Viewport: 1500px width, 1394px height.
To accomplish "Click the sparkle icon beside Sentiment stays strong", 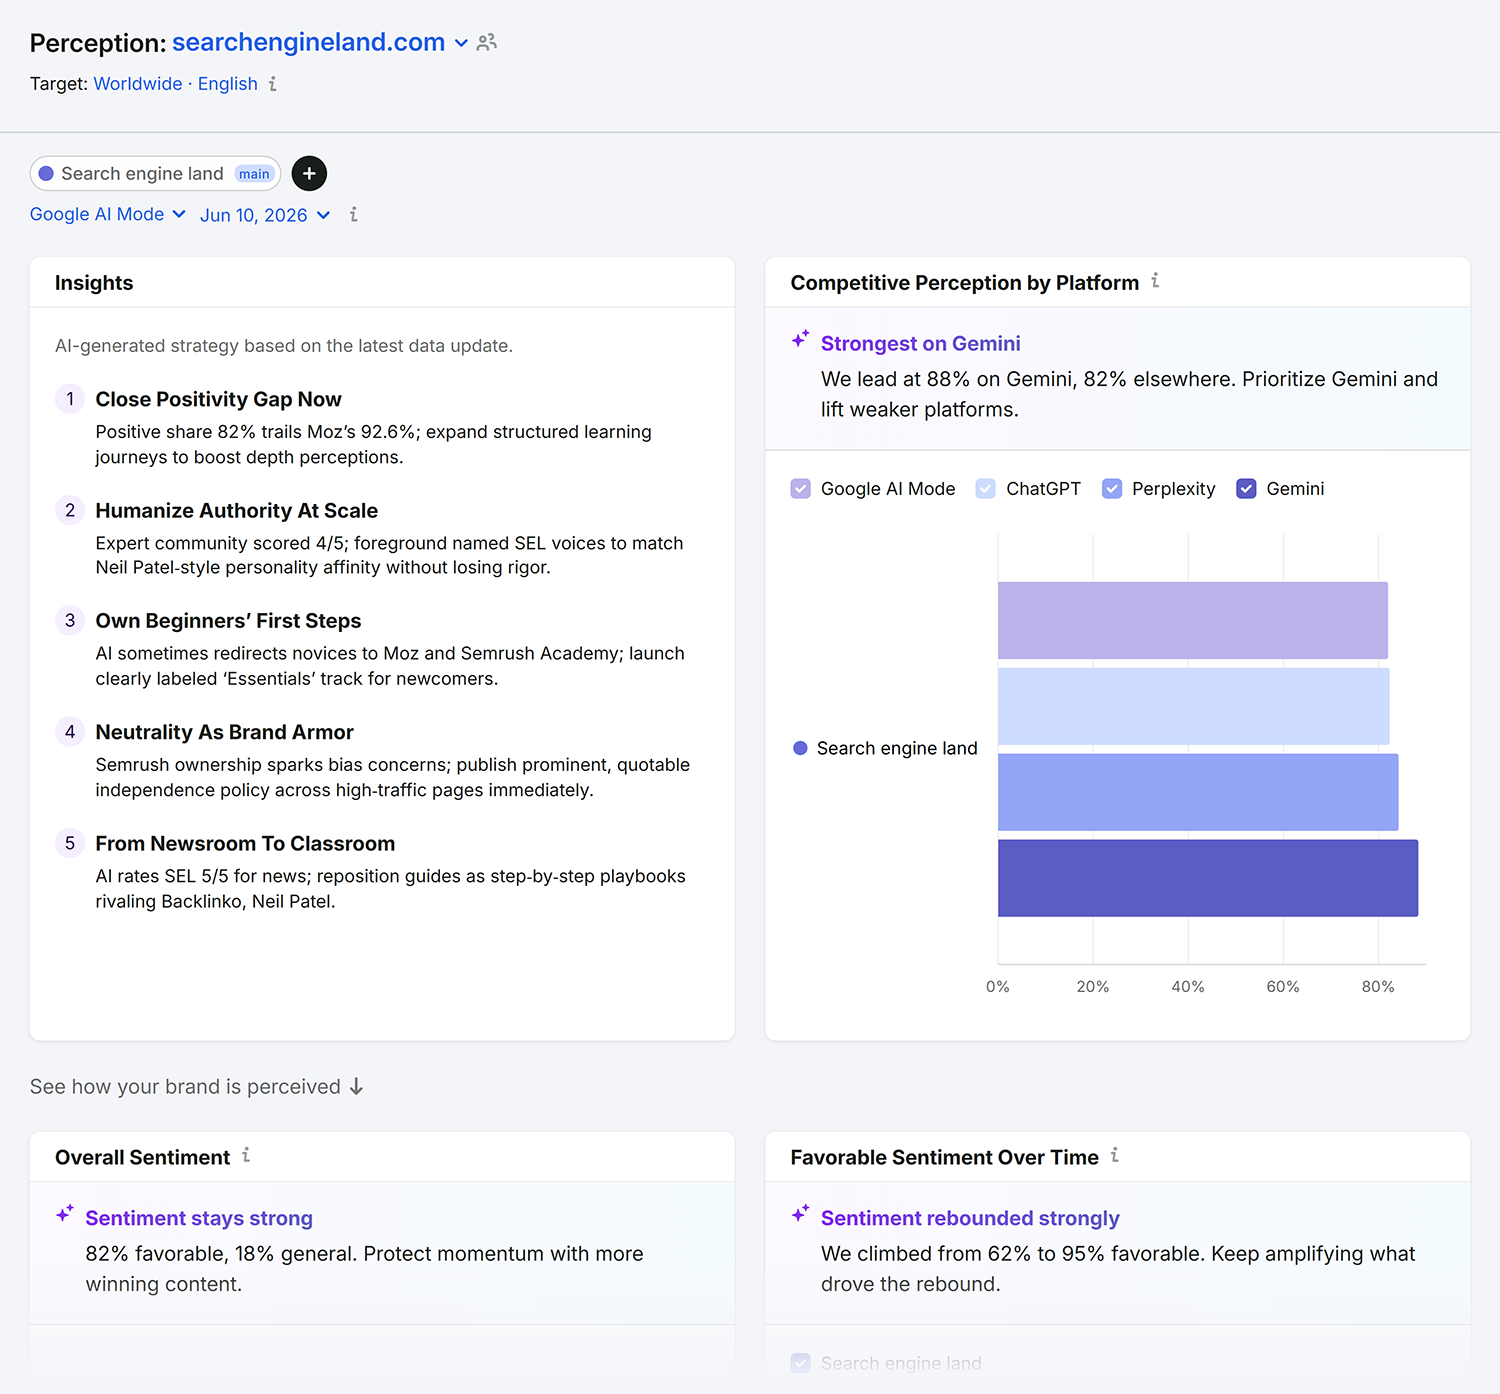I will 65,1214.
